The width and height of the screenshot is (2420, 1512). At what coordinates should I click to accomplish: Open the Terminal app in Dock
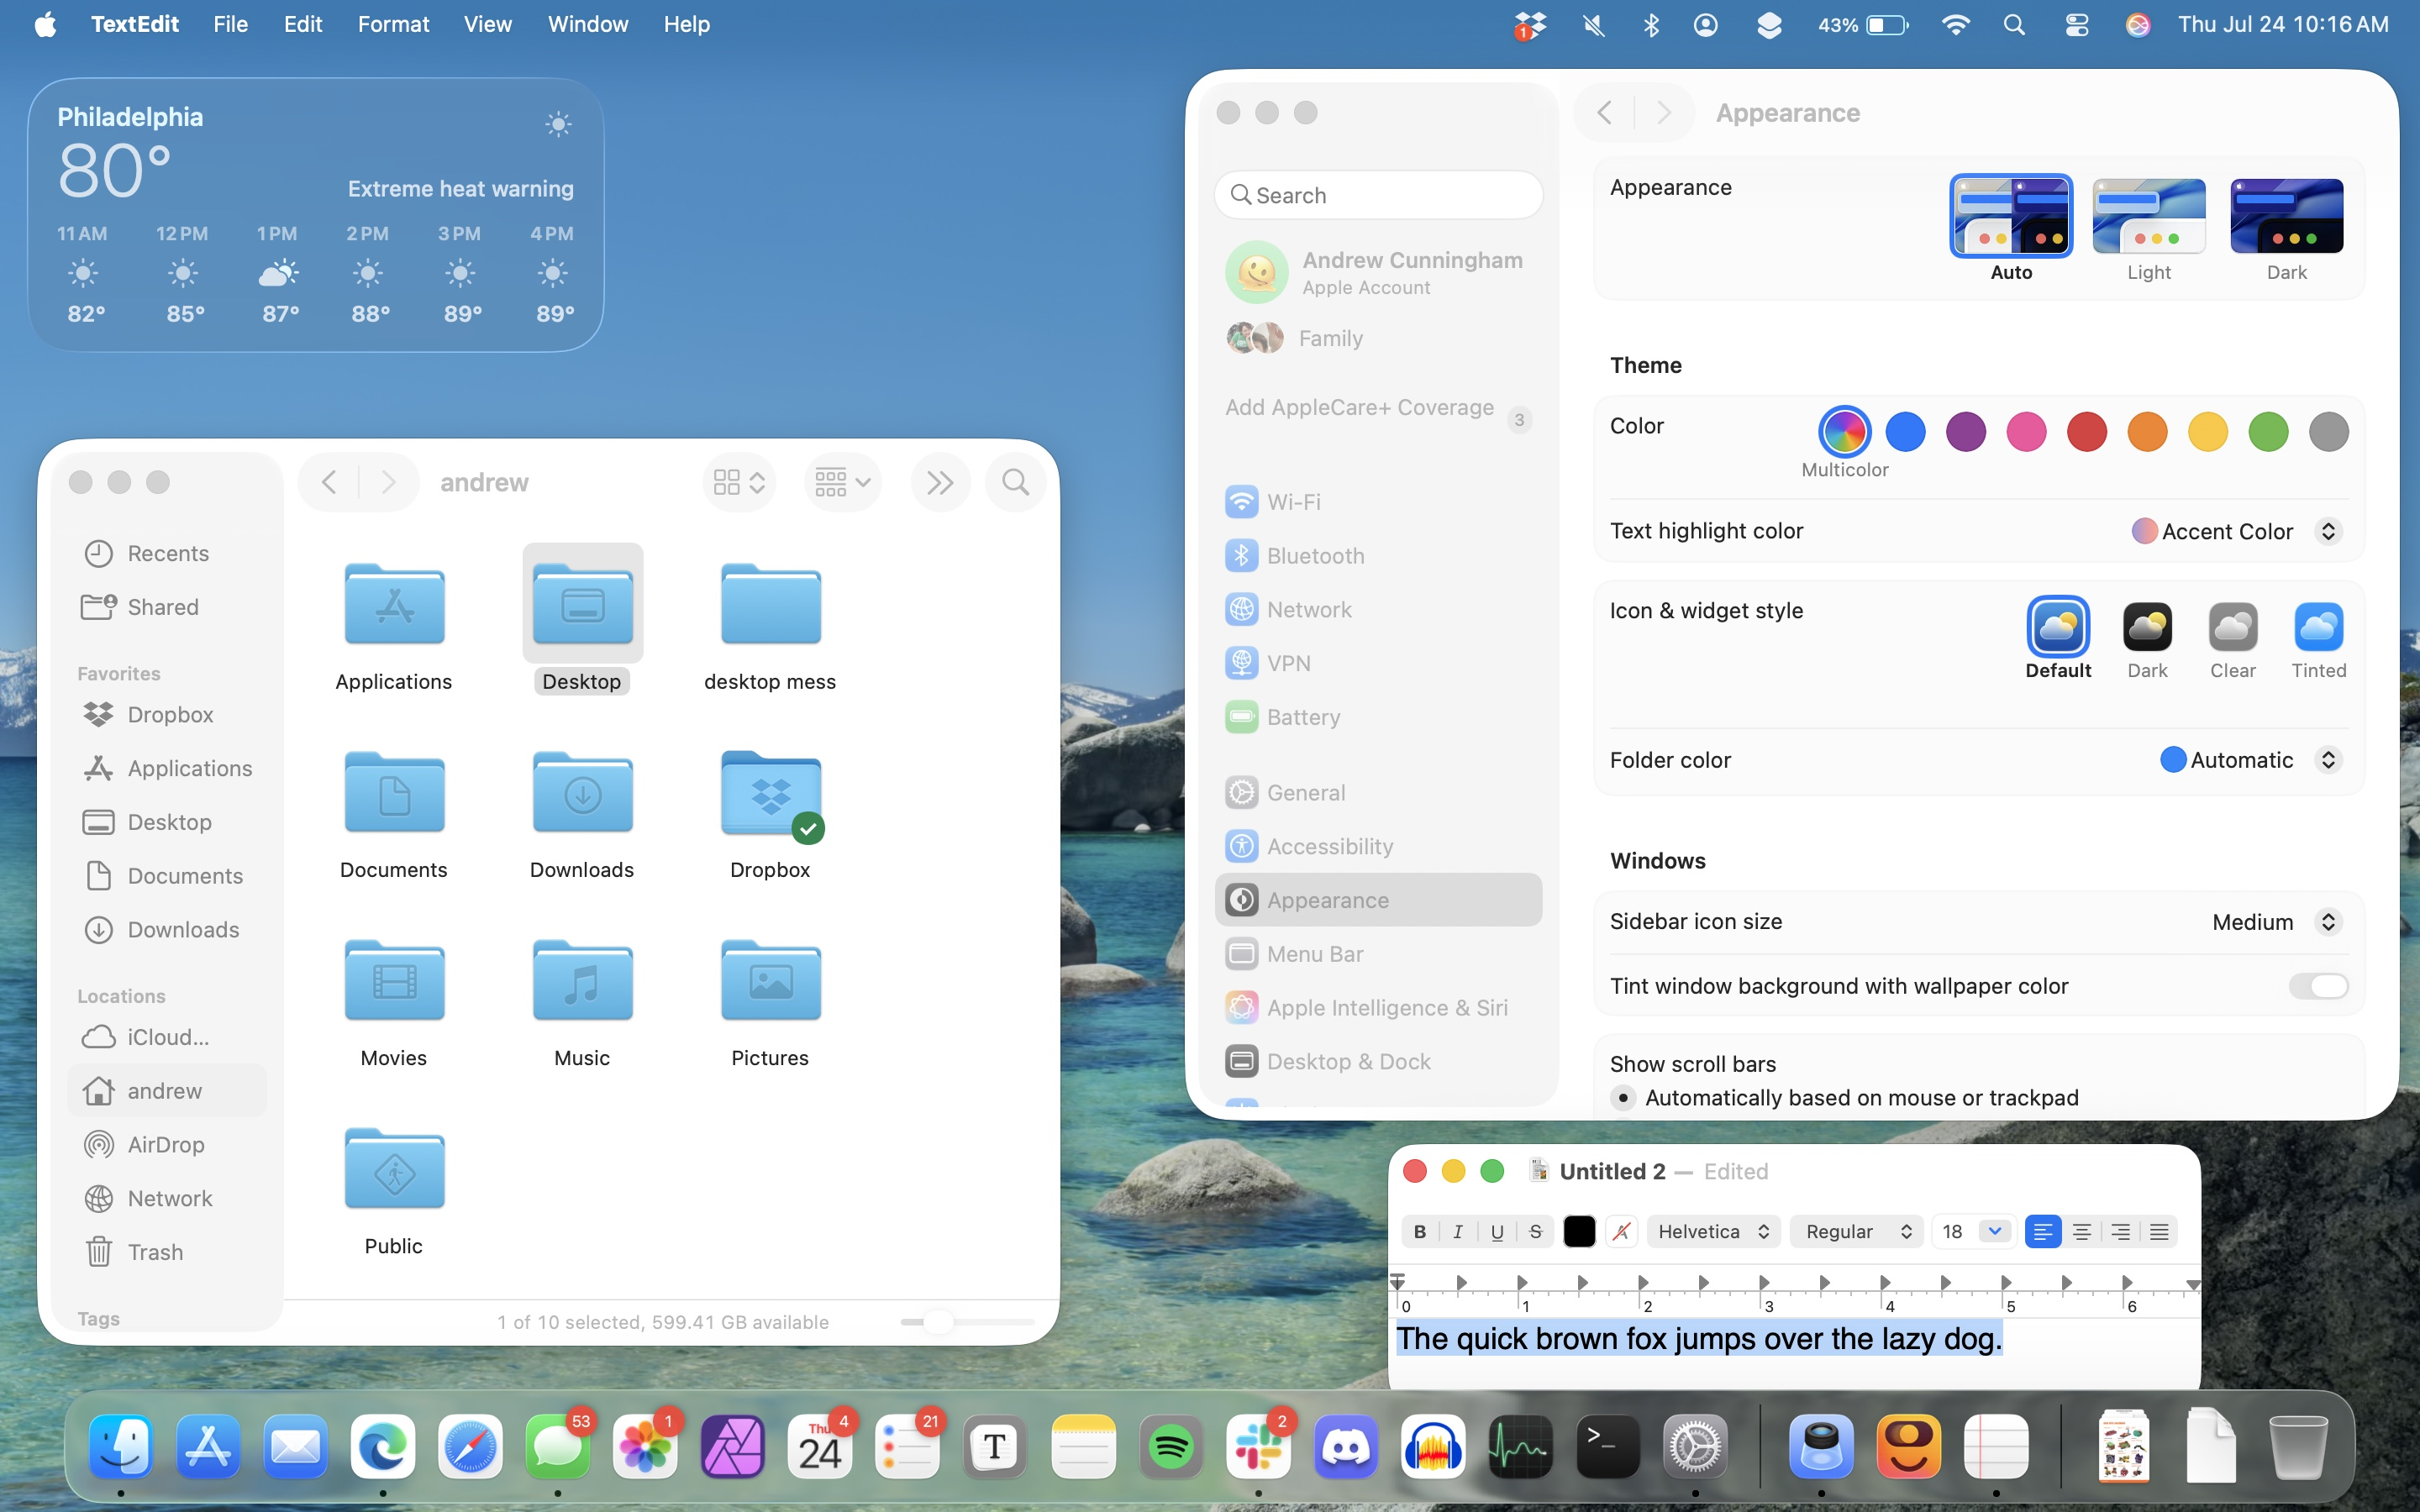coord(1607,1447)
